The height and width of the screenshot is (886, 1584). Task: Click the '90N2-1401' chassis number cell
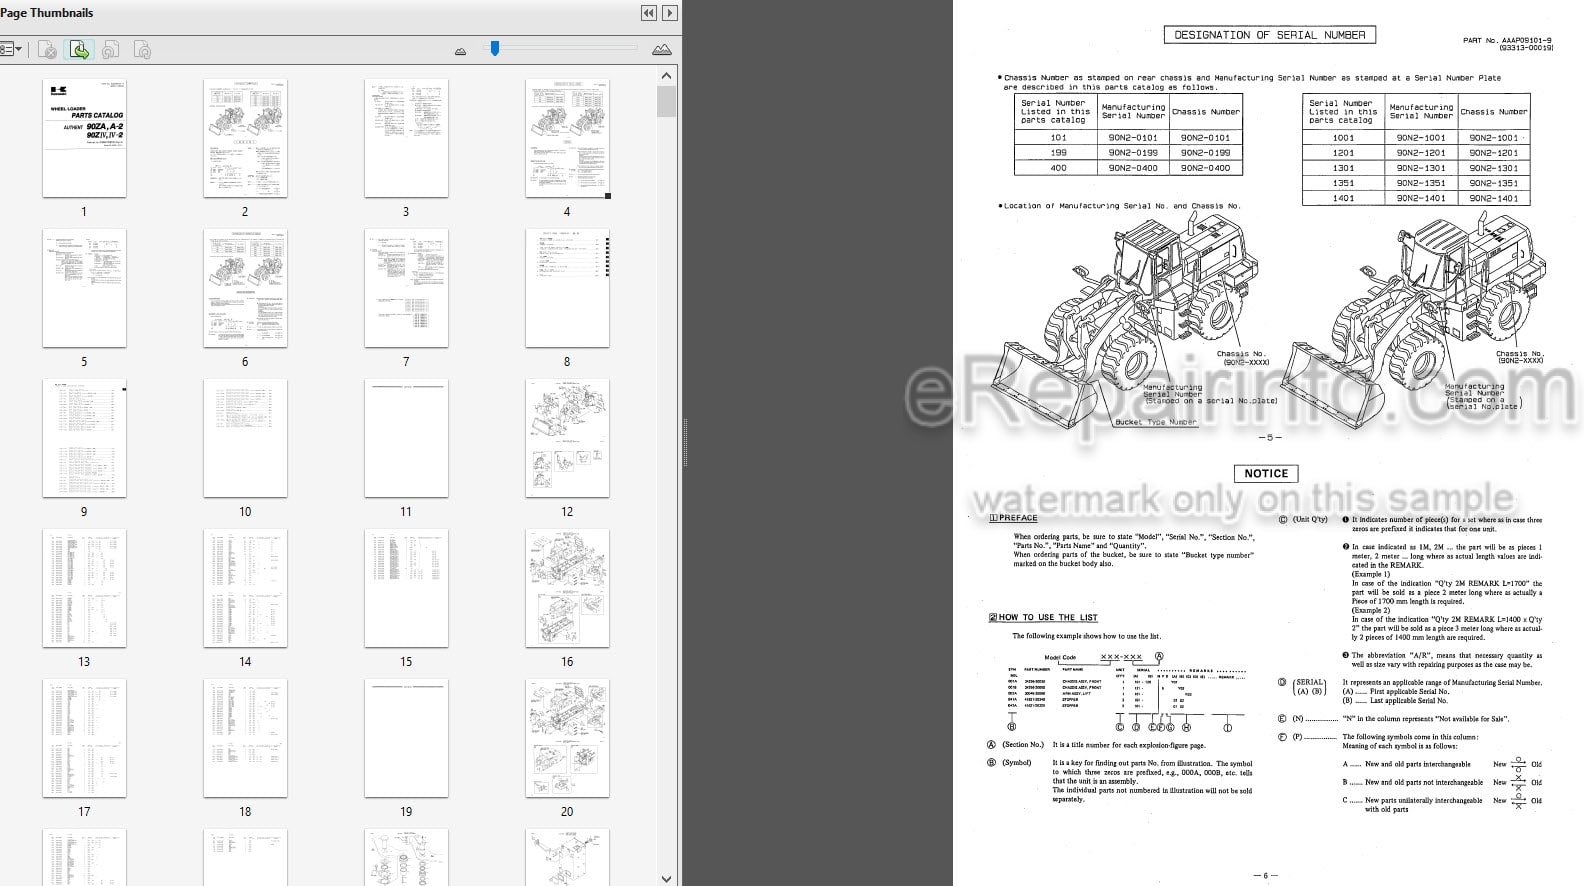pos(1493,198)
